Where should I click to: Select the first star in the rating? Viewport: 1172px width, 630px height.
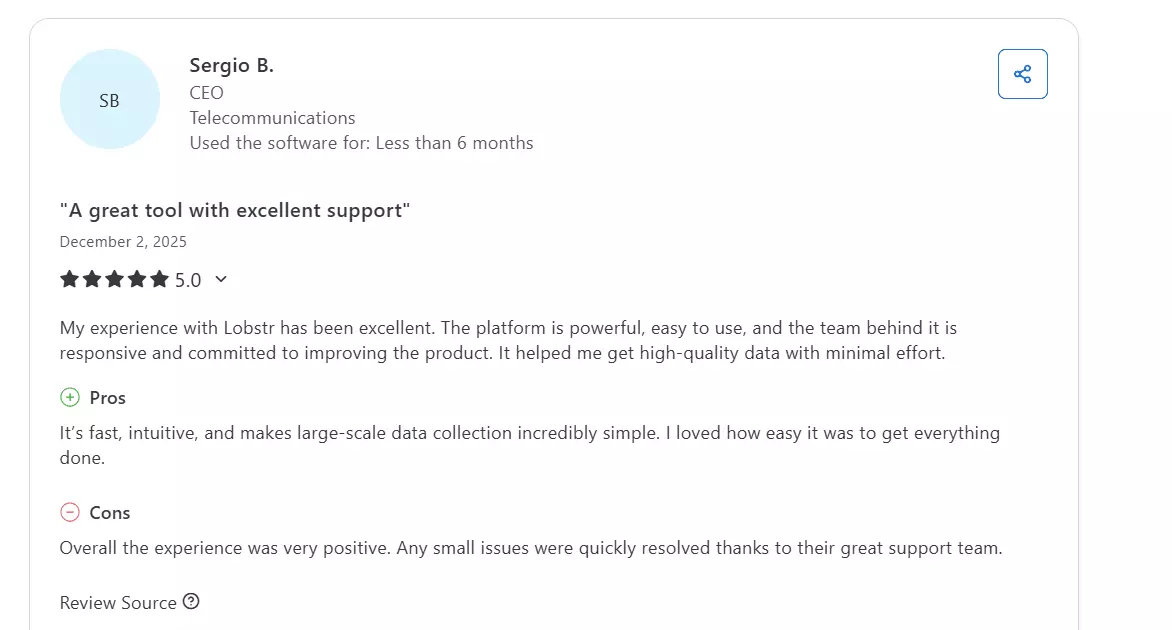pos(69,279)
